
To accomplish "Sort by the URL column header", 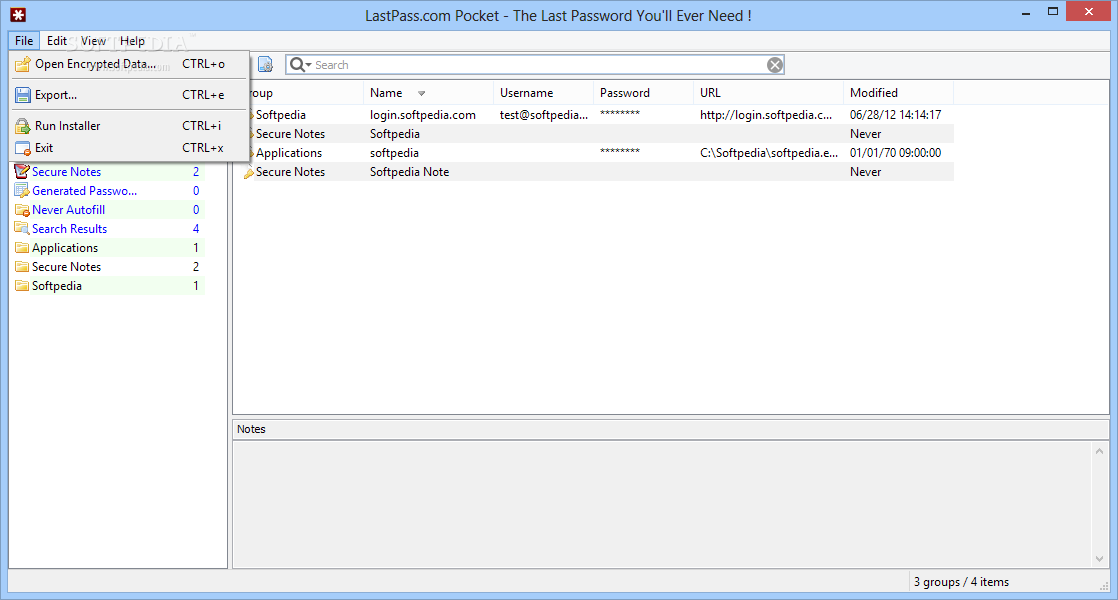I will (769, 93).
